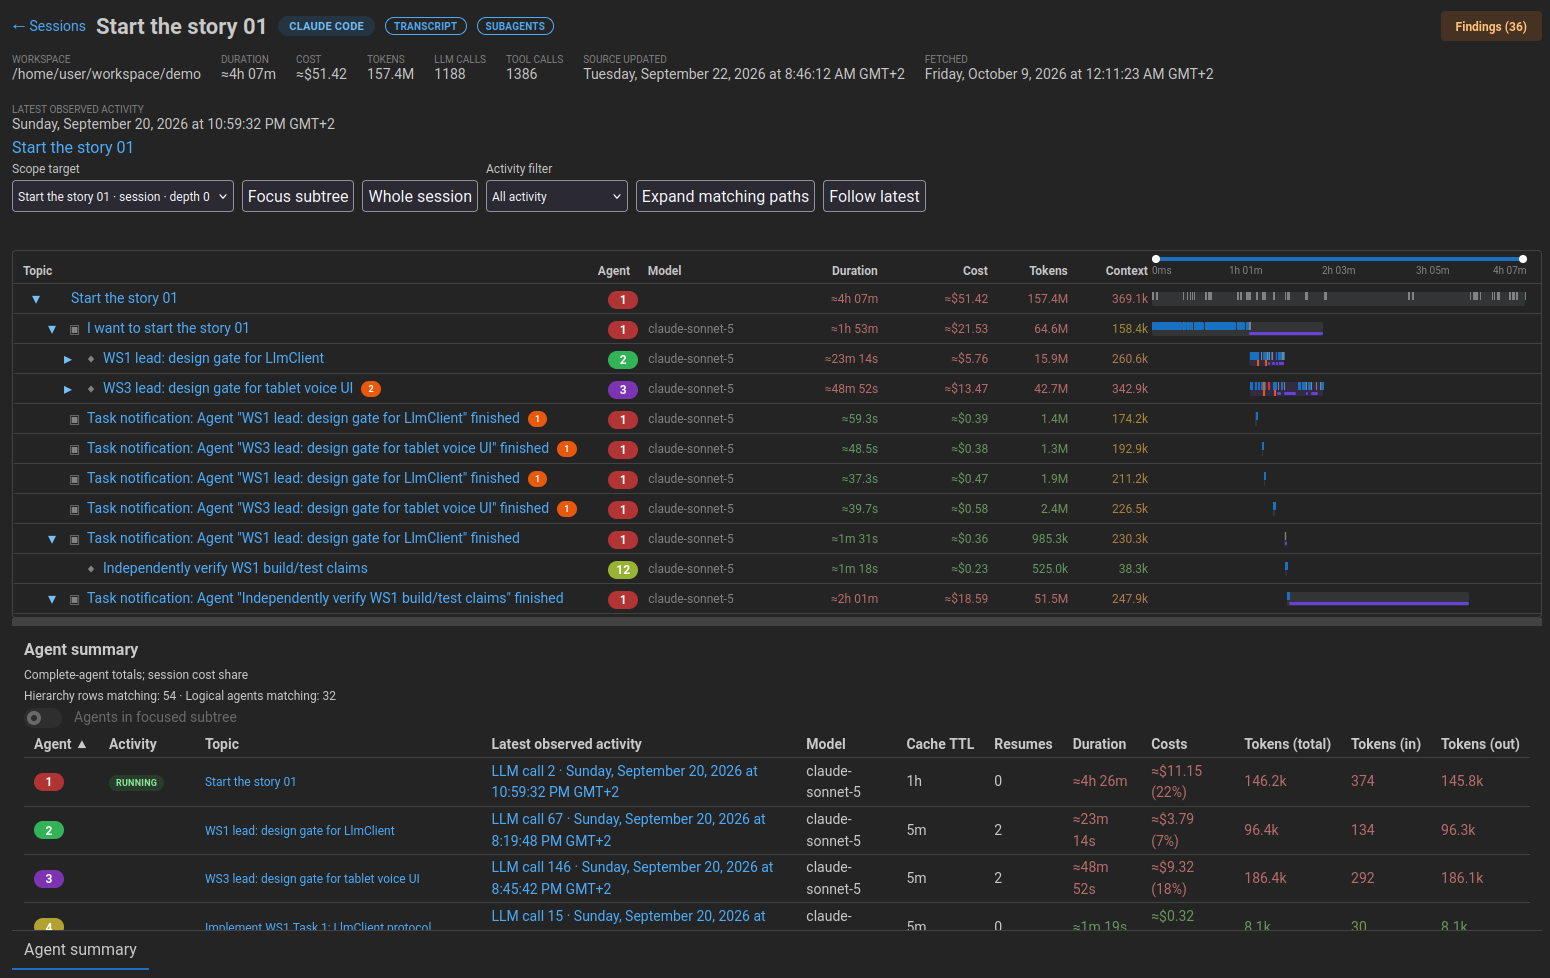
Task: Open 'I want to start the story 01' entry
Action: point(168,328)
